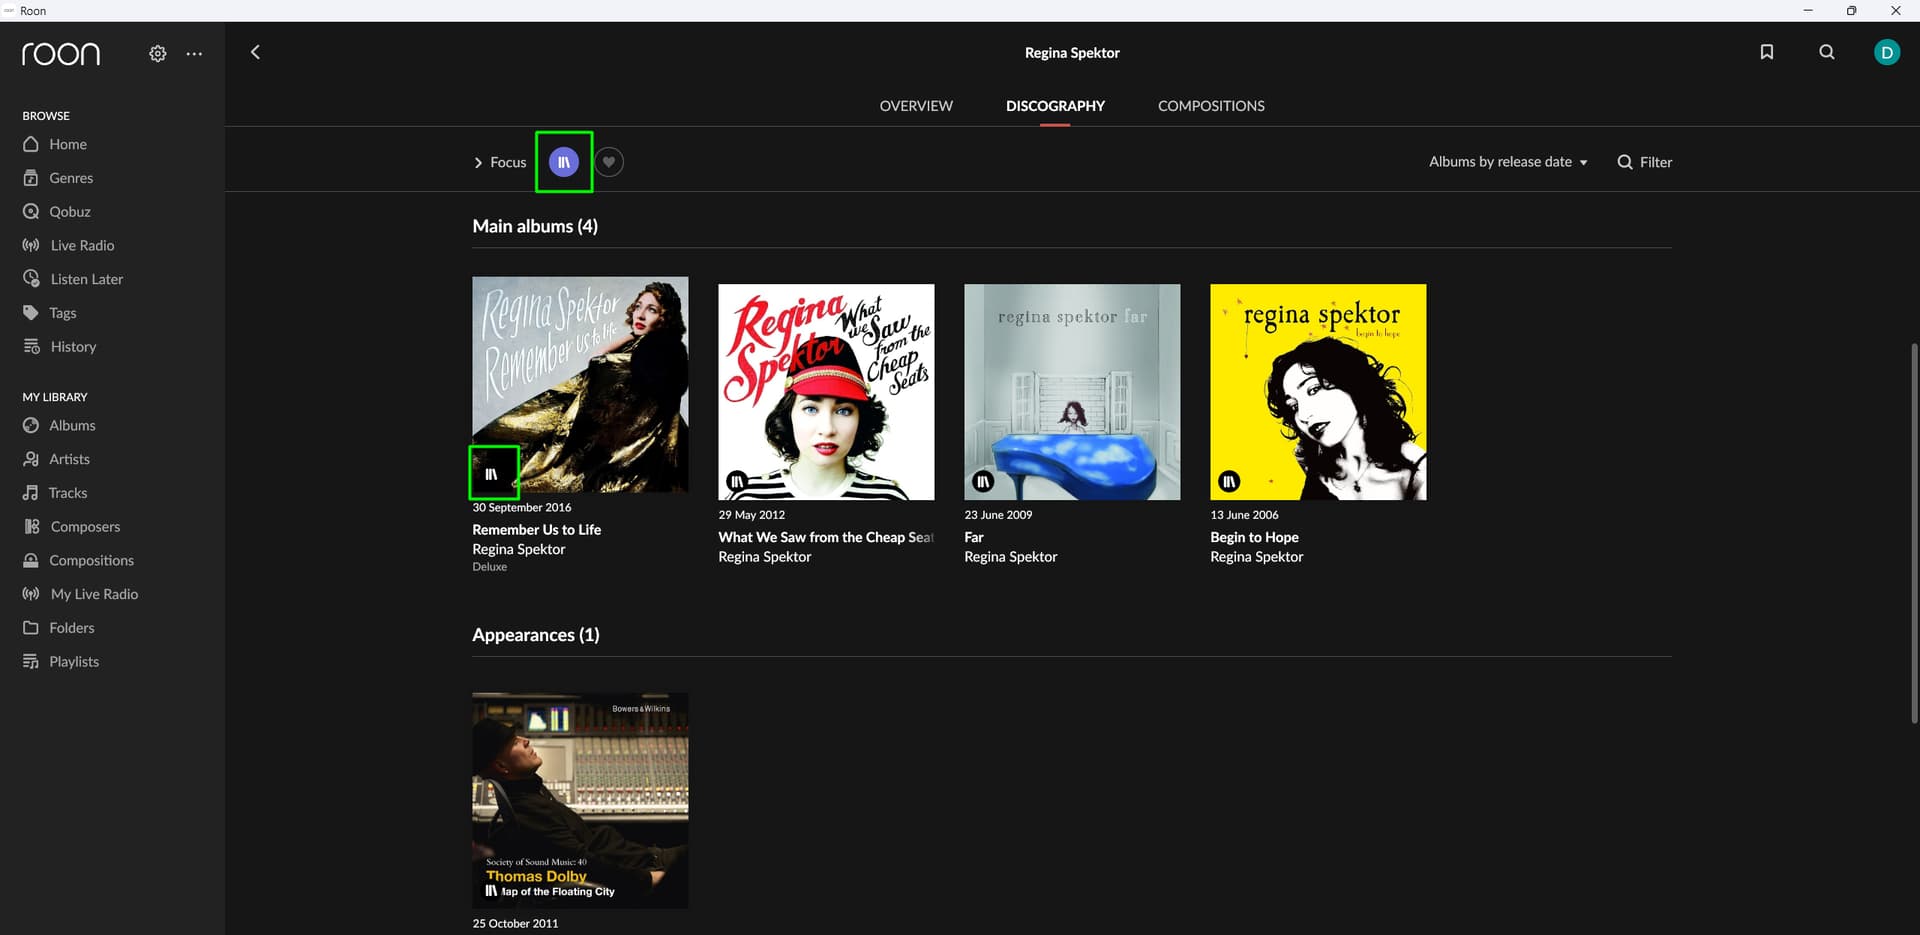Click library badge on Cheap Seats cover
The width and height of the screenshot is (1920, 935).
pyautogui.click(x=737, y=482)
